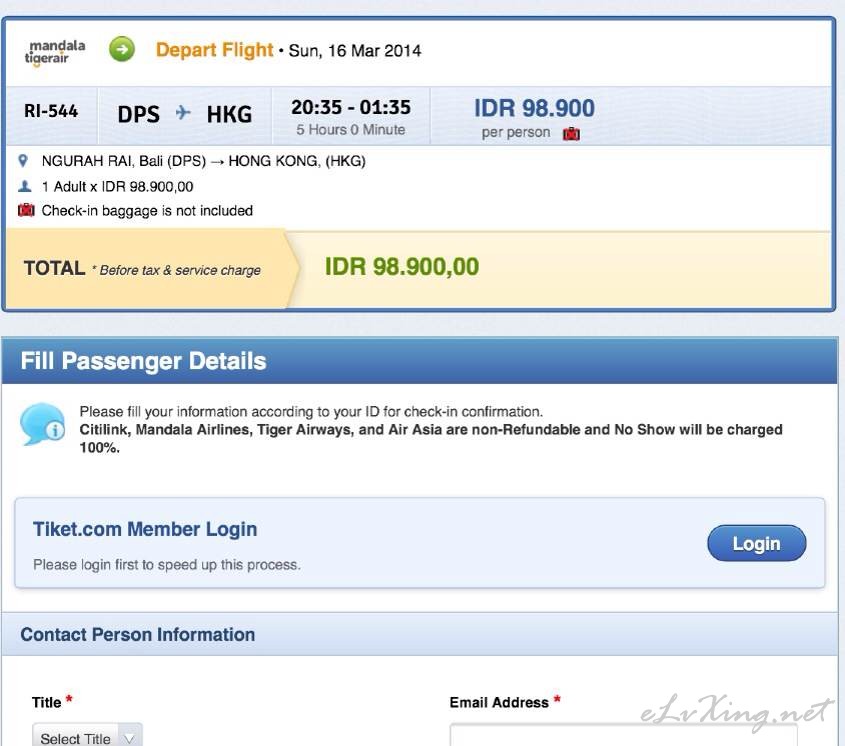Click the Tiket.com Member Login title
845x746 pixels.
[145, 529]
